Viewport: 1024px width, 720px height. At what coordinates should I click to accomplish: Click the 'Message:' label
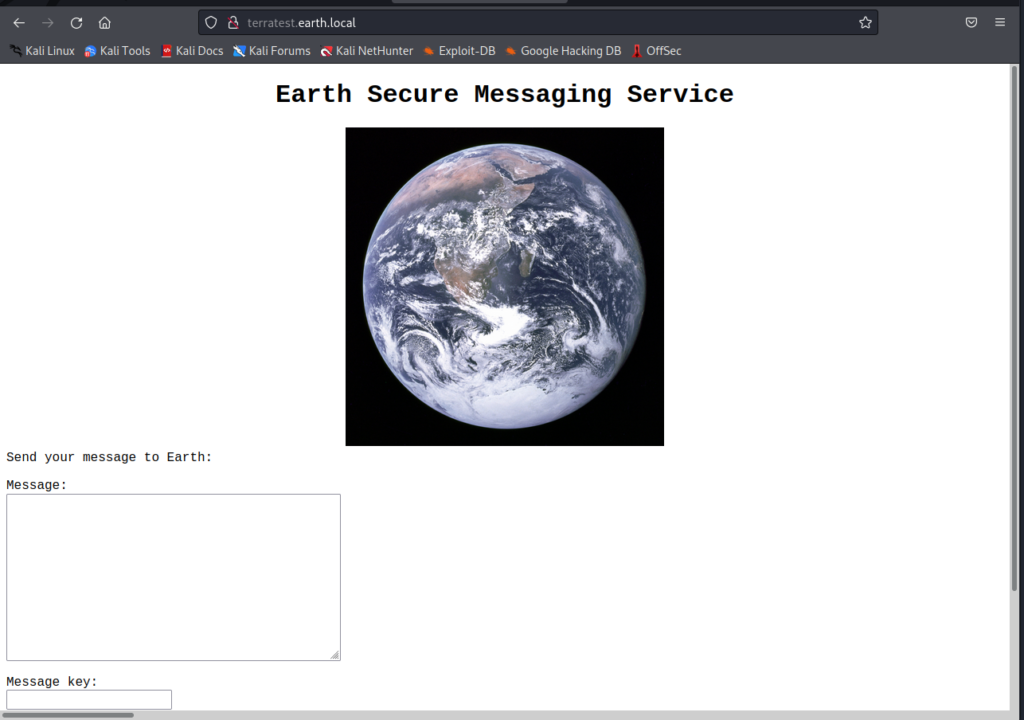point(37,485)
